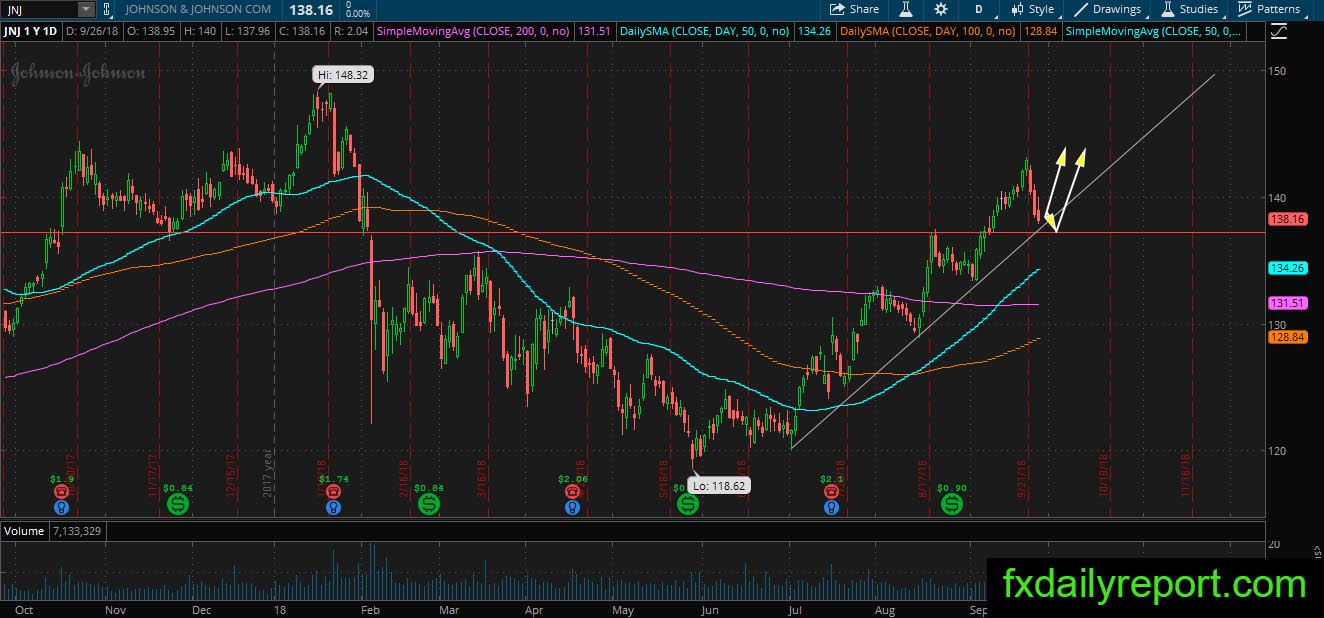Click the 134.26 study value in header

[813, 32]
